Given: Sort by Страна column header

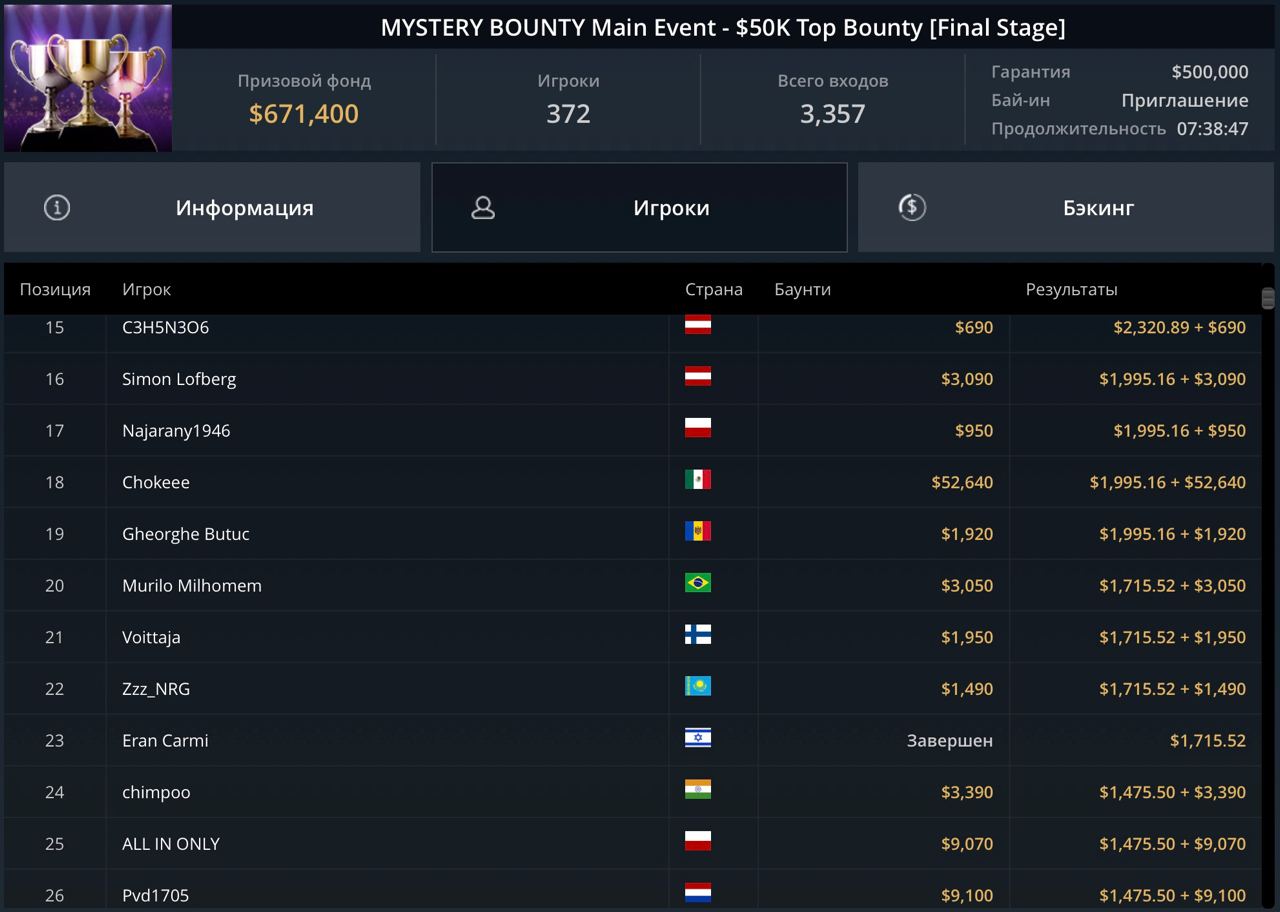Looking at the screenshot, I should 714,289.
